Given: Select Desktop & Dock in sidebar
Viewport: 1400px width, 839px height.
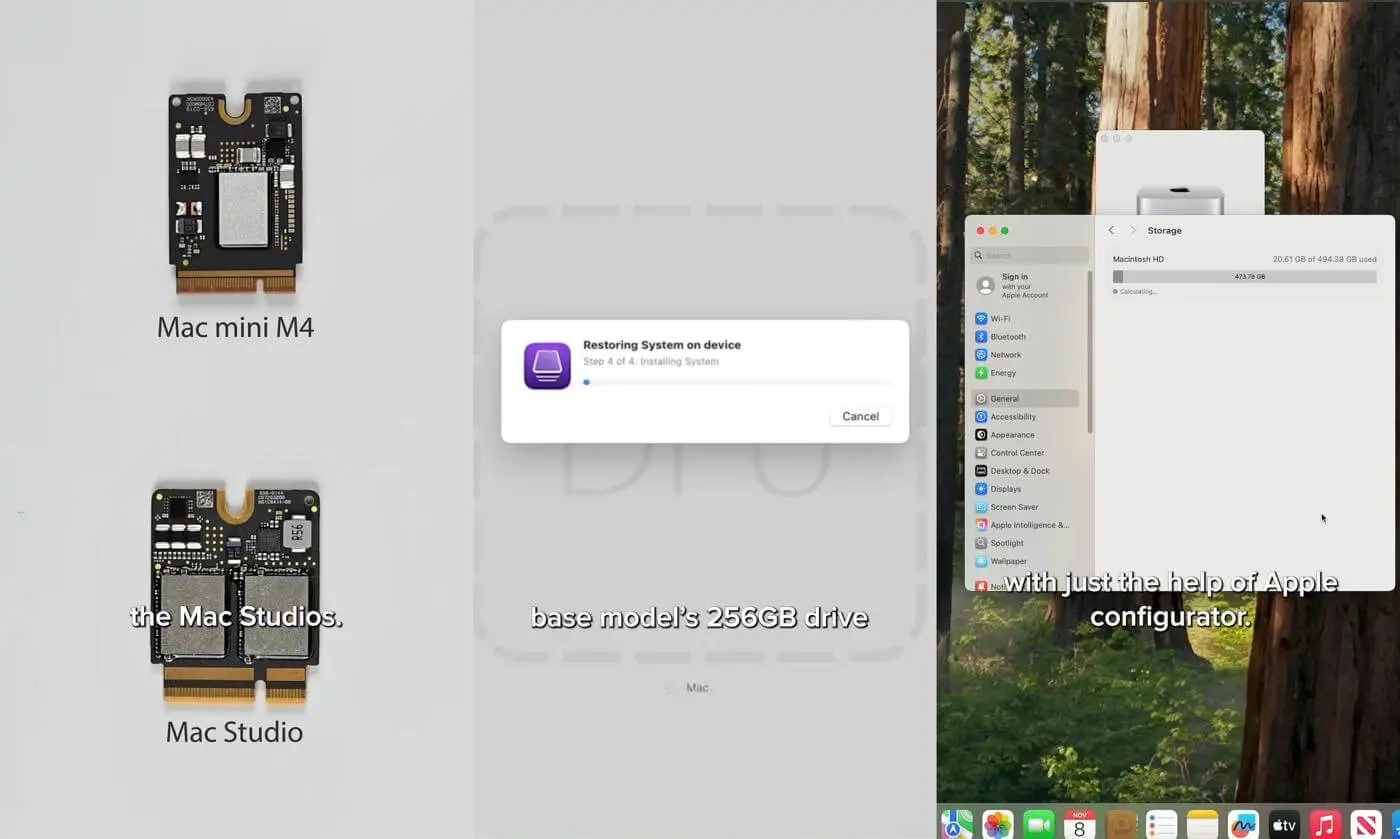Looking at the screenshot, I should pos(1019,471).
